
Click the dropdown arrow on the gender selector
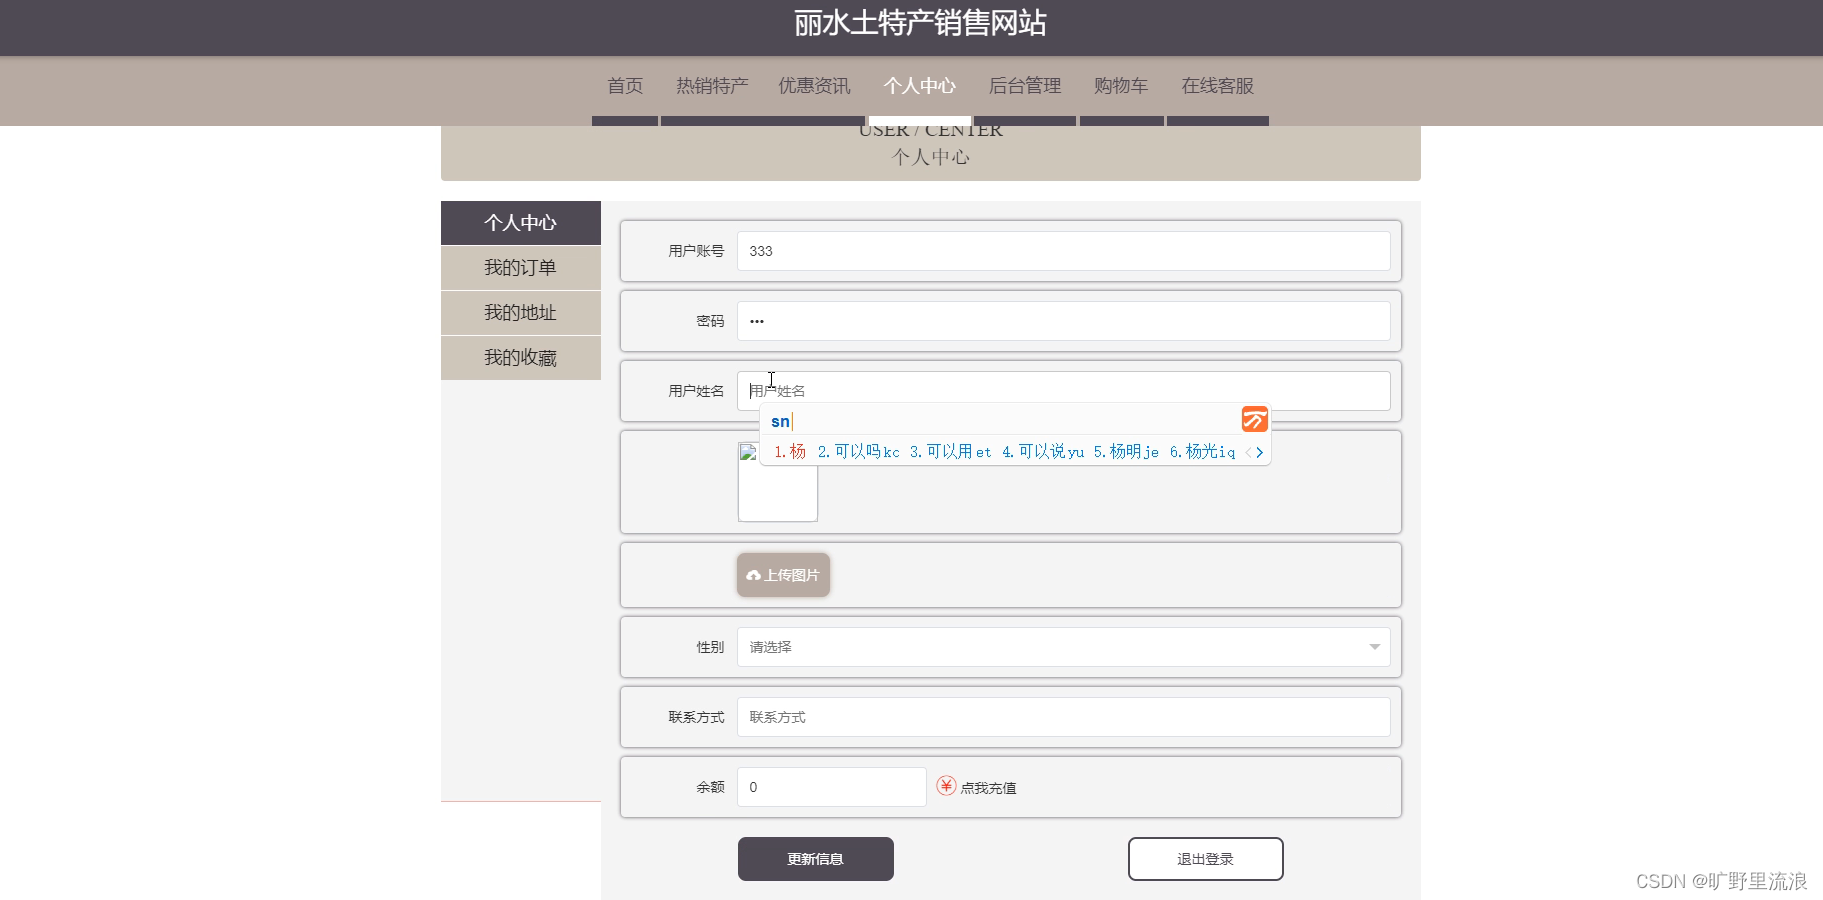(x=1375, y=647)
